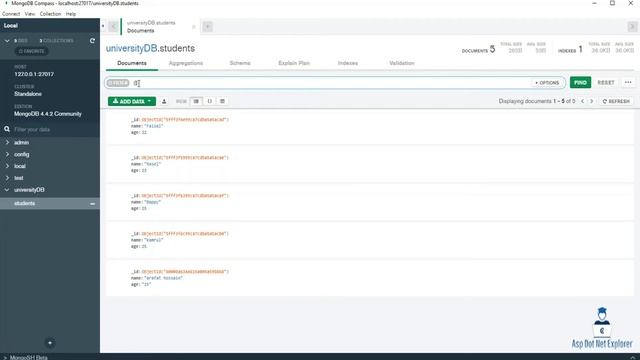Click the sidebar search magnifier icon
Screen dimensions: 640x360
7,129
